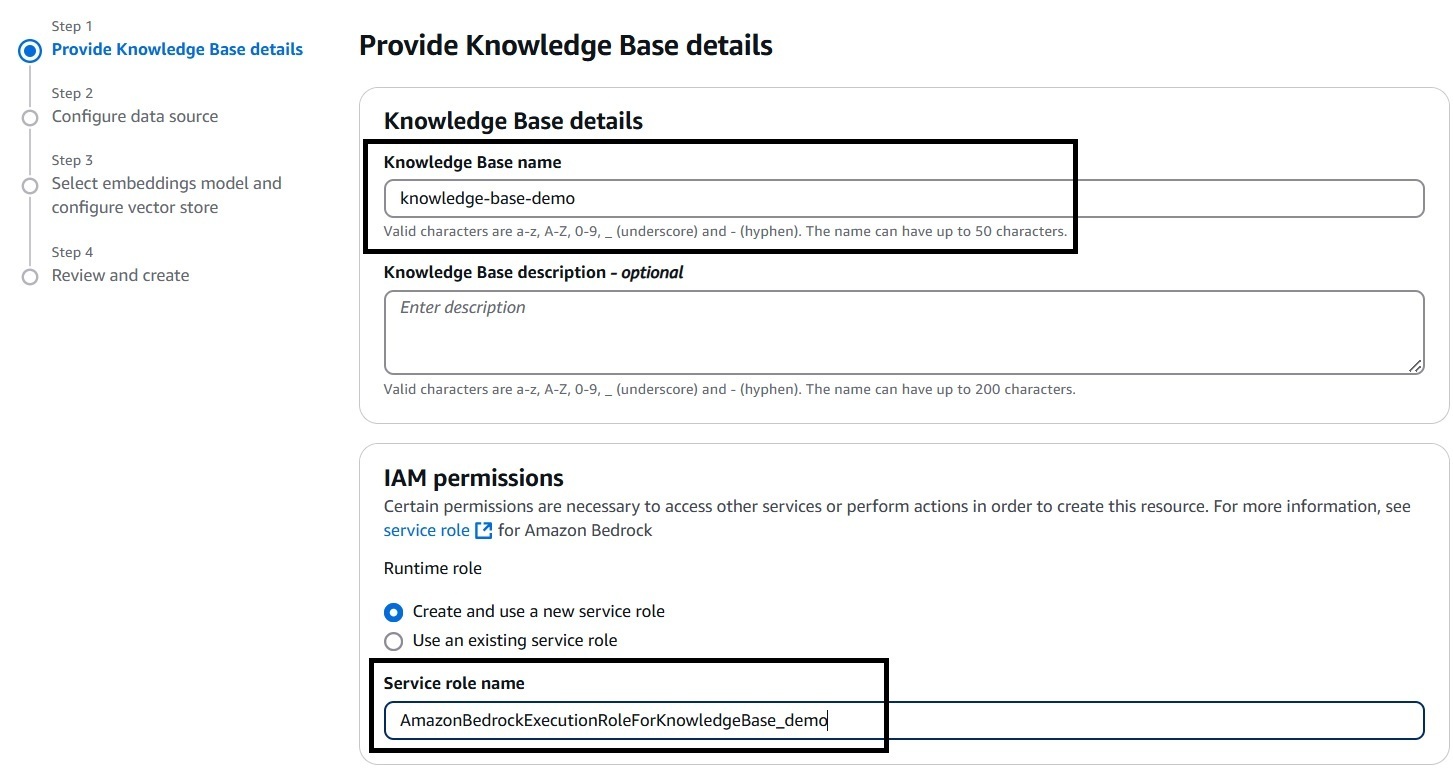Click the external link icon beside service role
Image resolution: width=1453 pixels, height=775 pixels.
[483, 531]
